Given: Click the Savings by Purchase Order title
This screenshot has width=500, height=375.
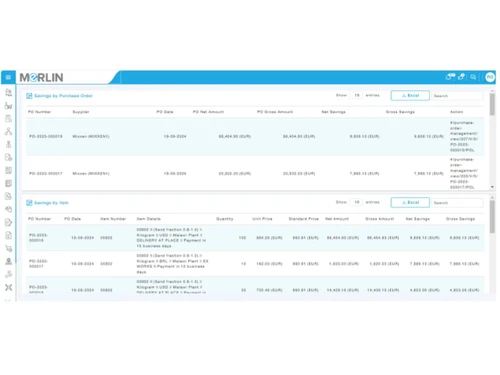Looking at the screenshot, I should [63, 96].
